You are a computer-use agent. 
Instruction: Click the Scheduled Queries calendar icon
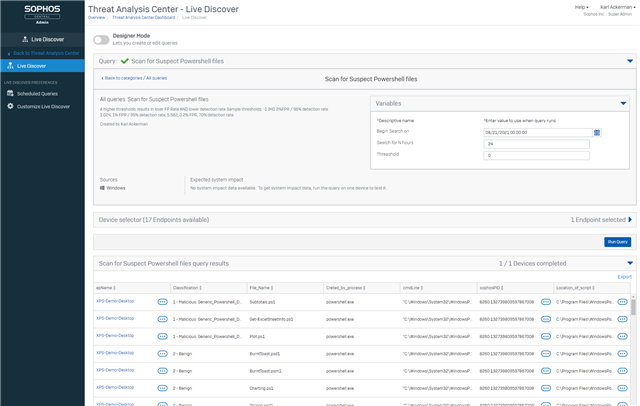click(x=10, y=93)
